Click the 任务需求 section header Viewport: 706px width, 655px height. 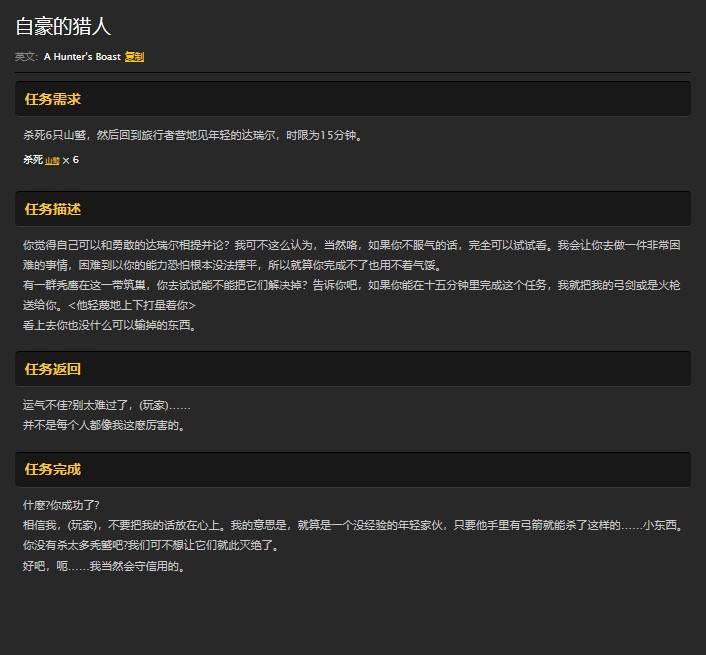coord(53,99)
